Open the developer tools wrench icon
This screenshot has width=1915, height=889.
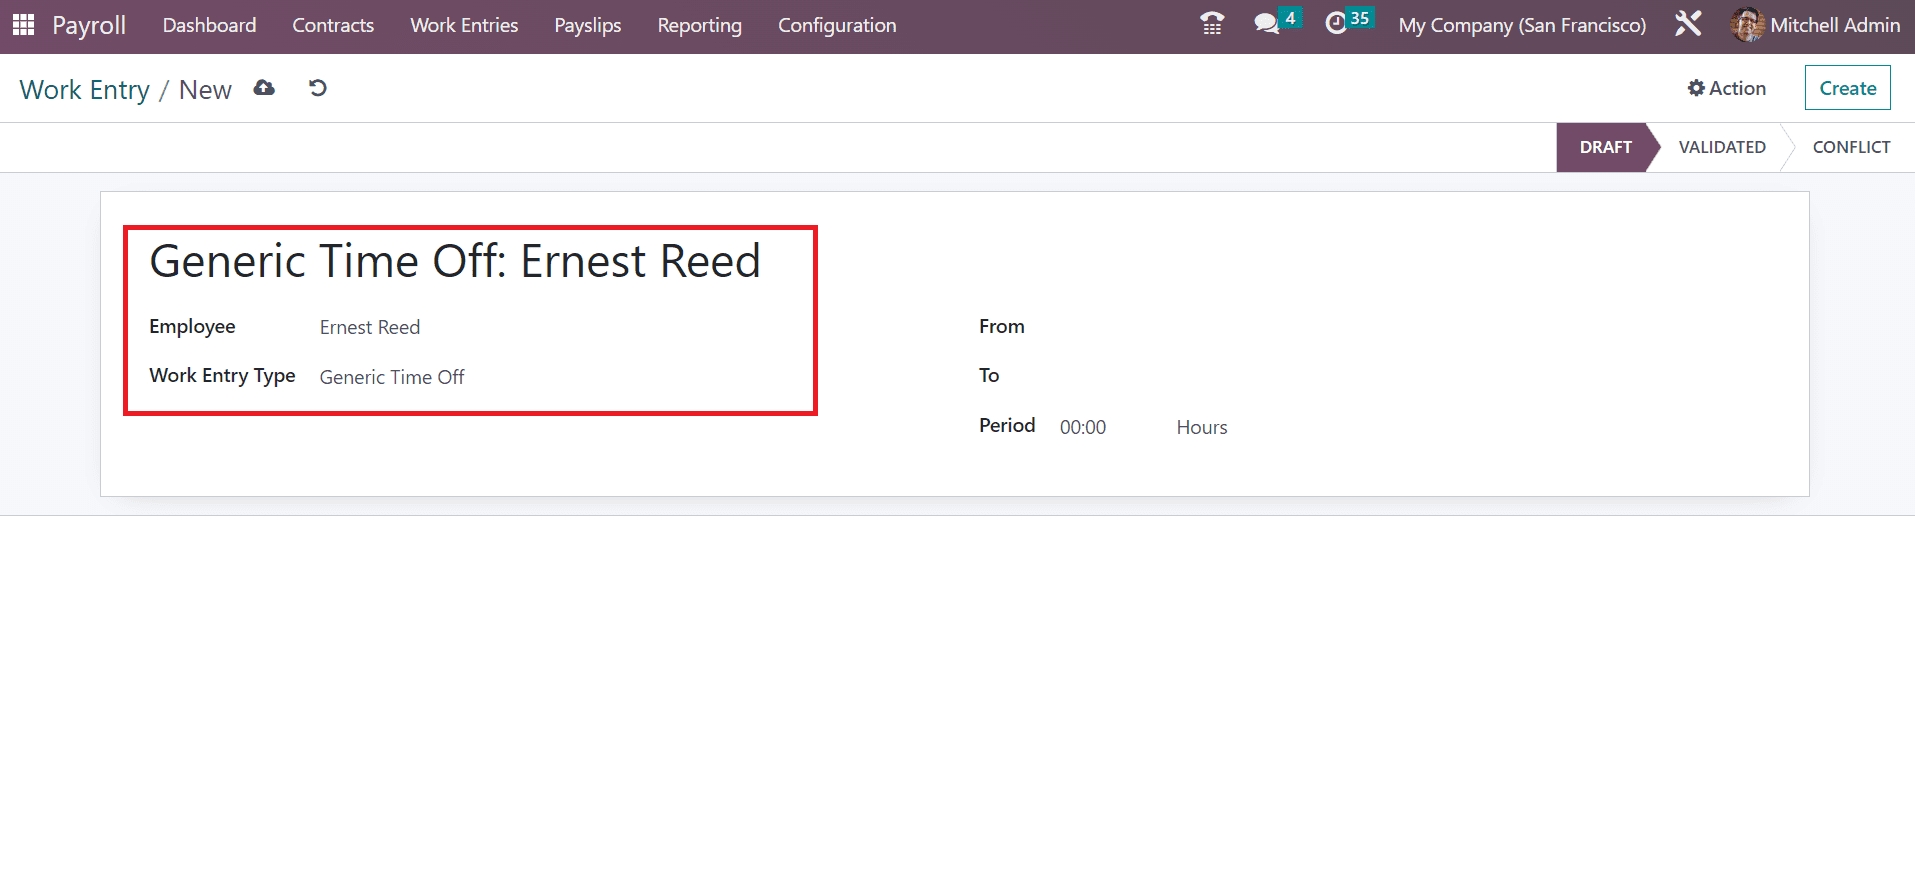[x=1688, y=24]
